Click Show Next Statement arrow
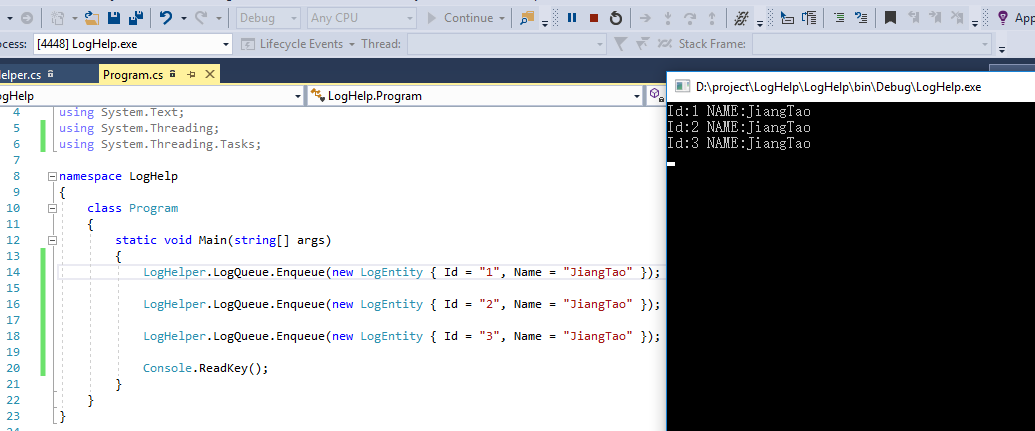Screen dimensions: 1035x431 pyautogui.click(x=646, y=18)
